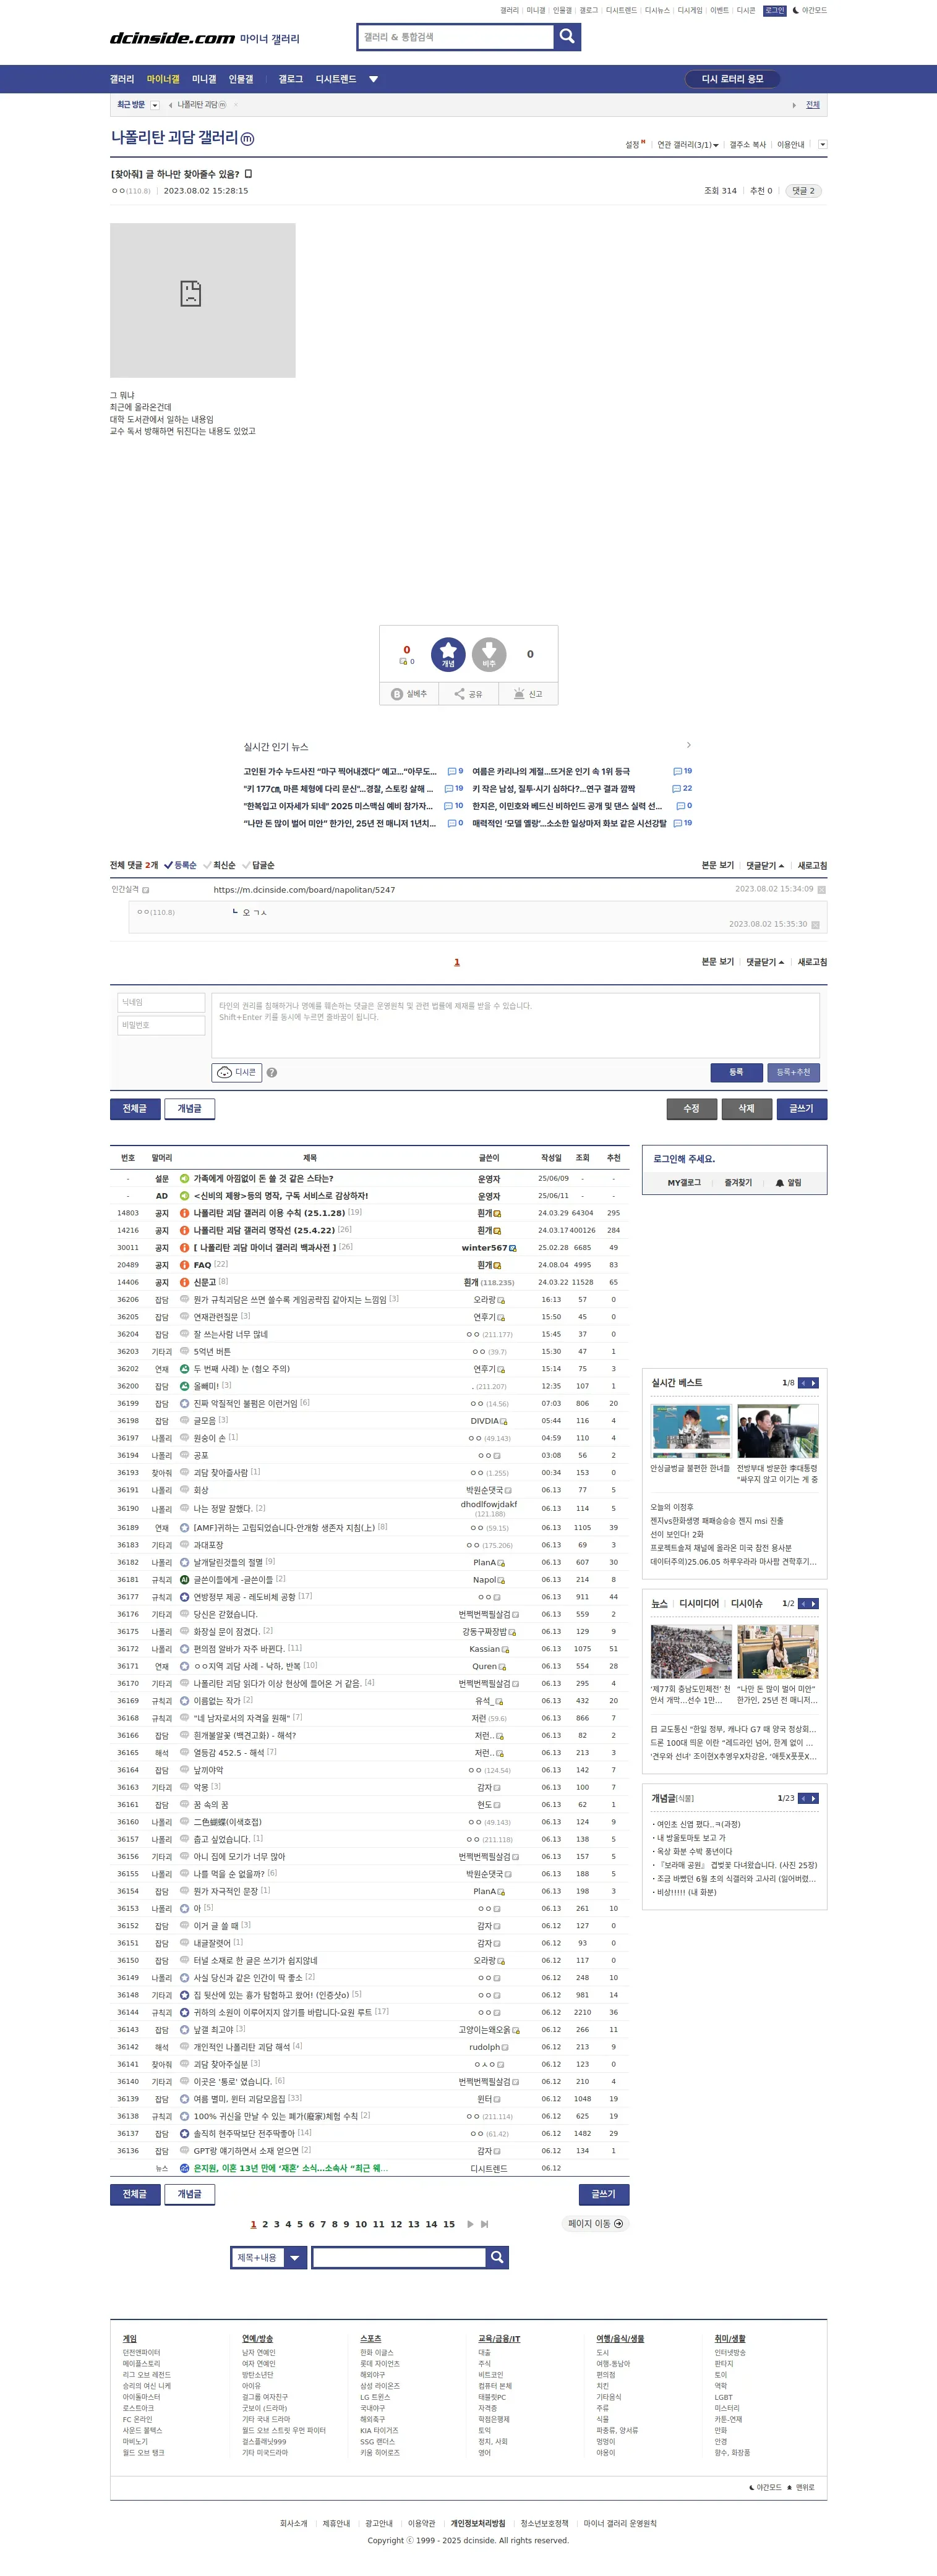Delete comment dated 2023.08.02 15:34:09 x icon
Viewport: 937px width, 2576px height.
point(822,889)
